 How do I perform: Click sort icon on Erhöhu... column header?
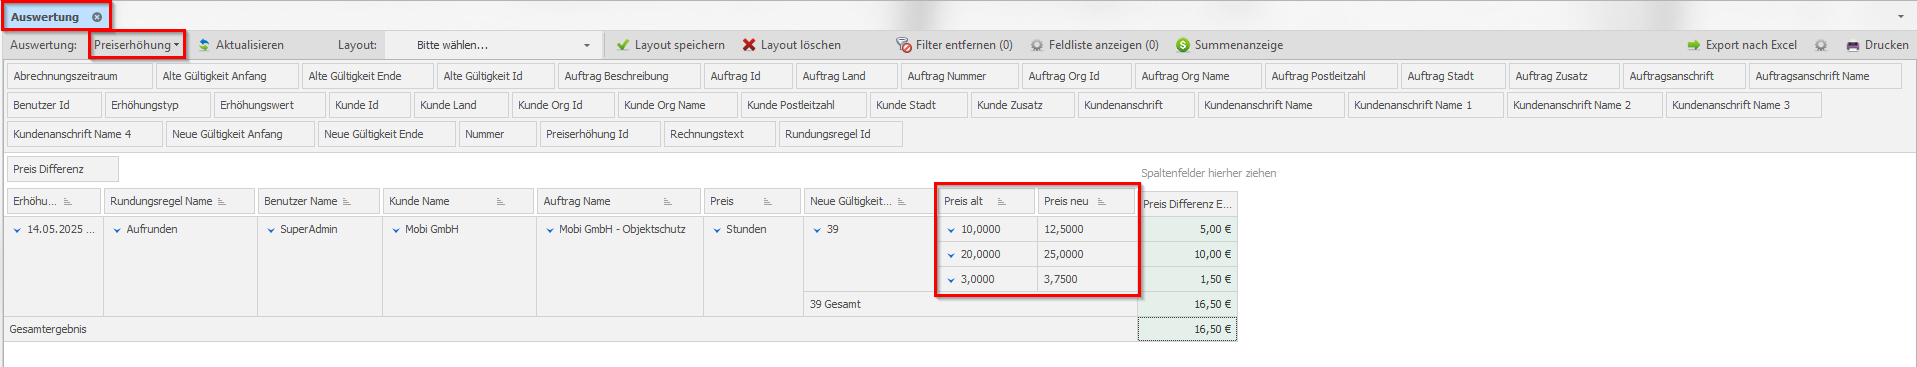68,202
